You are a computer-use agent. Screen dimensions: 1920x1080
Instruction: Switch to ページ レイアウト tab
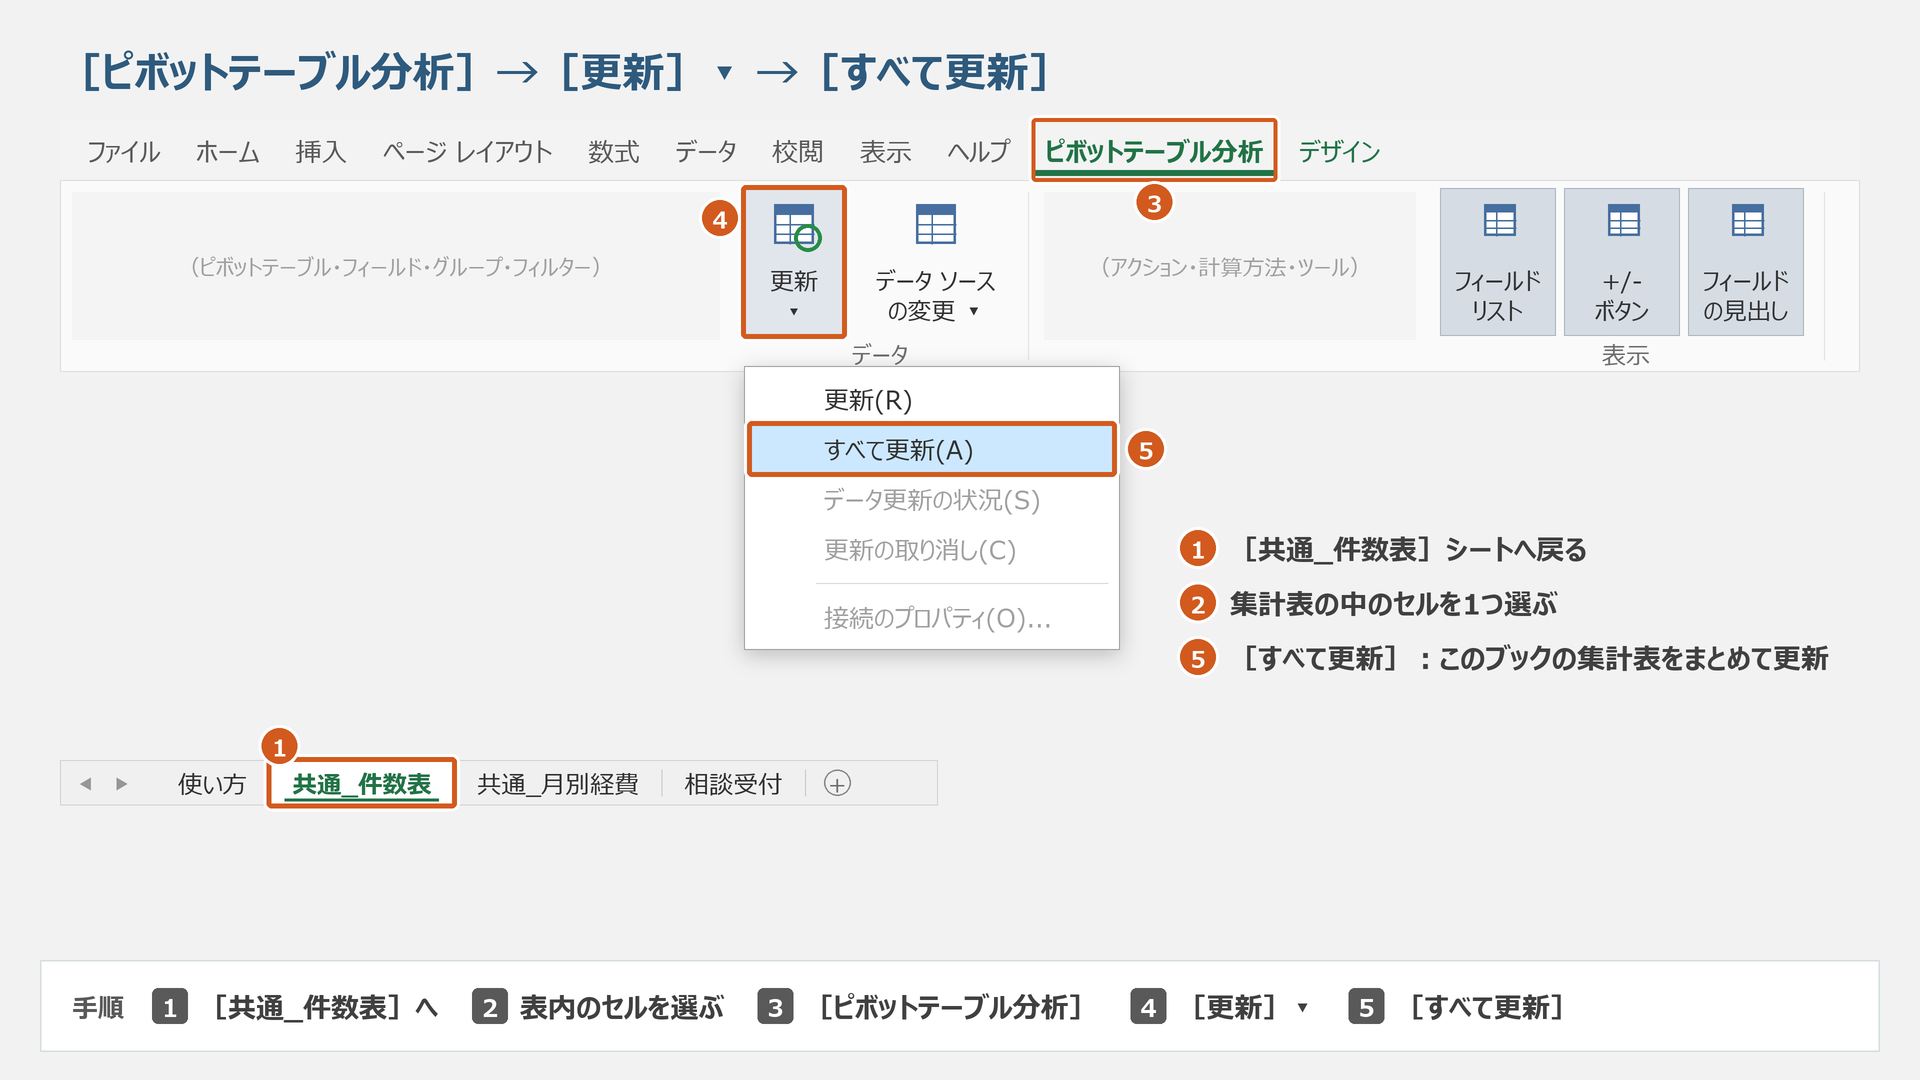click(x=467, y=152)
